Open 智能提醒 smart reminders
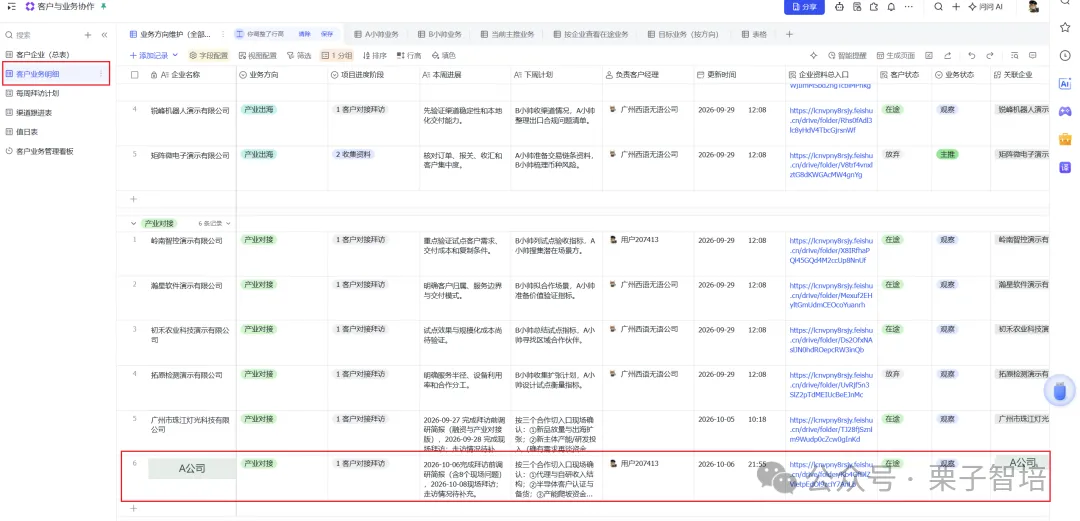1080x521 pixels. [847, 55]
